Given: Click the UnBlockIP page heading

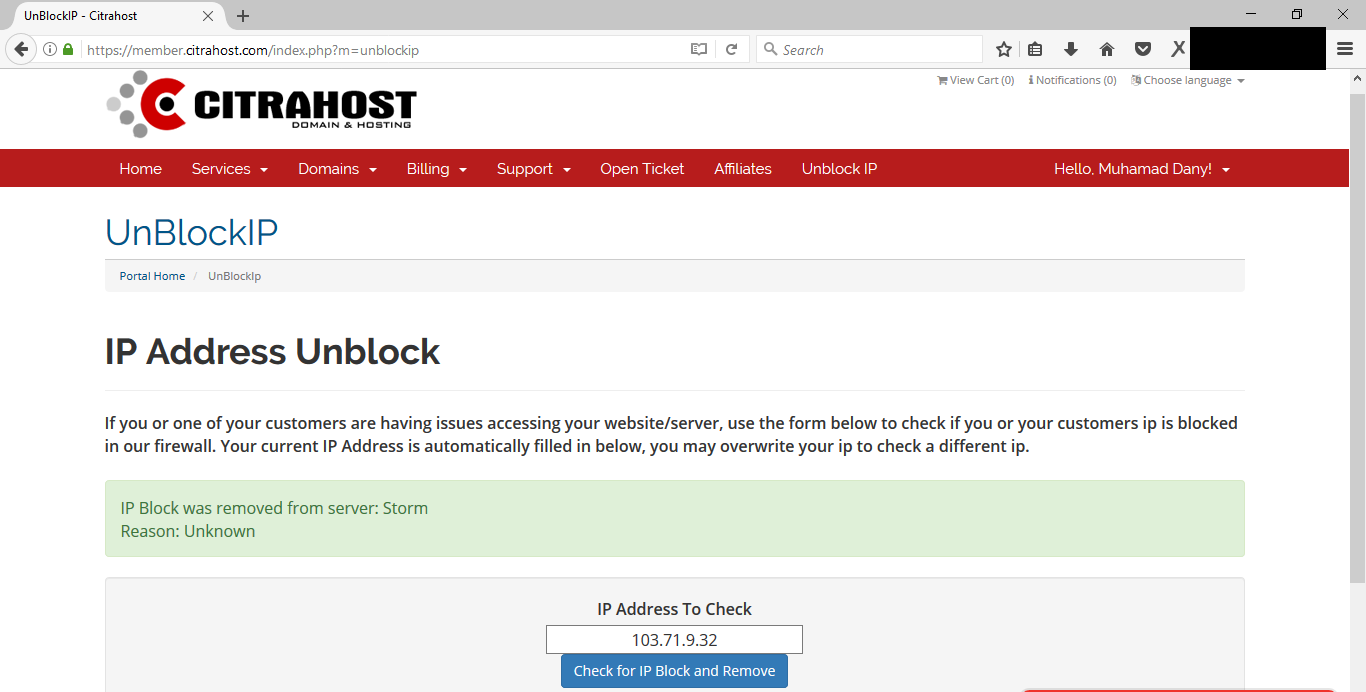Looking at the screenshot, I should pyautogui.click(x=192, y=232).
